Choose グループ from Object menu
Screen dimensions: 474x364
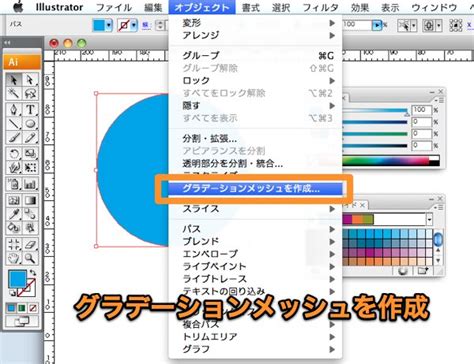point(255,56)
